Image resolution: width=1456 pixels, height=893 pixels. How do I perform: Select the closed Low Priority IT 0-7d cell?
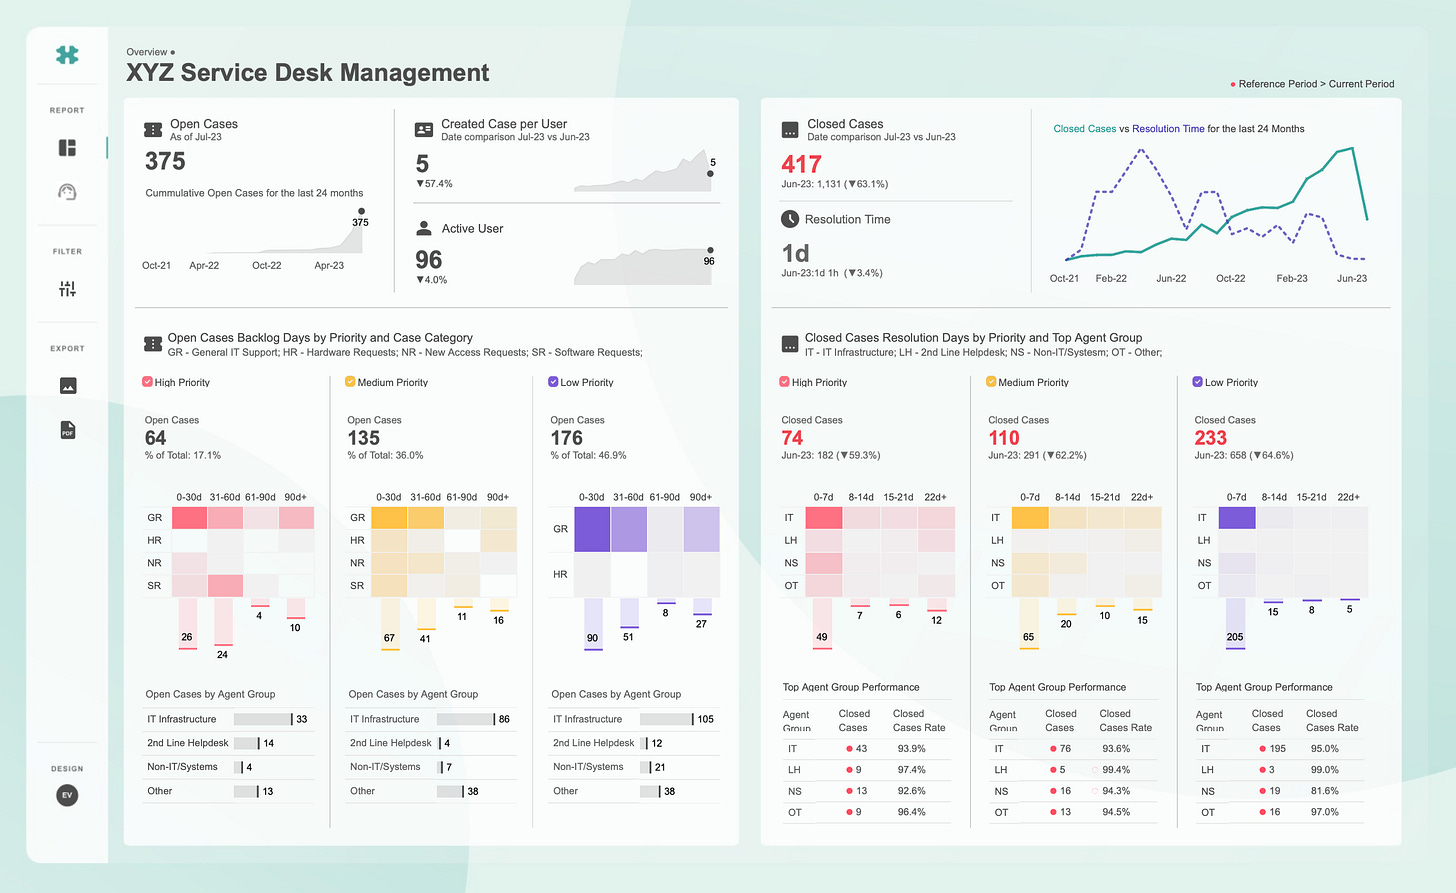tap(1237, 518)
